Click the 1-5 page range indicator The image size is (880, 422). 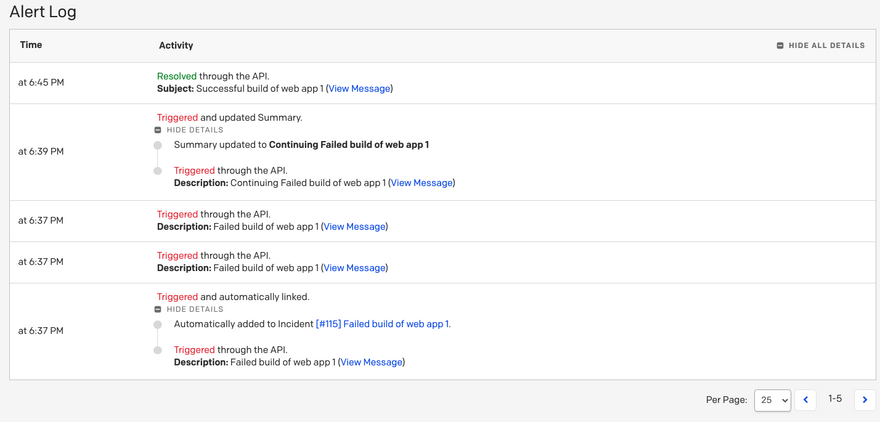click(835, 399)
